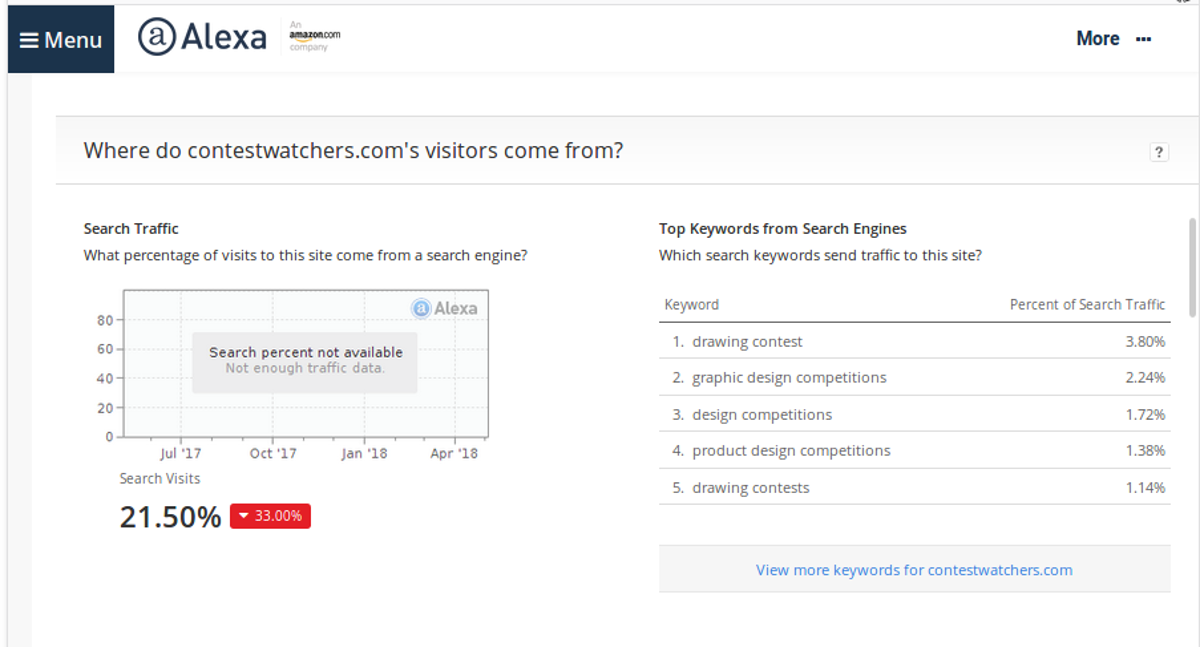Click the Alexa logo

[202, 38]
